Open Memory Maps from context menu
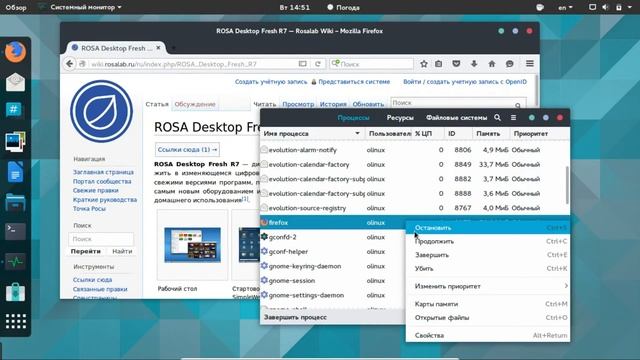This screenshot has height=360, width=640. (x=488, y=304)
